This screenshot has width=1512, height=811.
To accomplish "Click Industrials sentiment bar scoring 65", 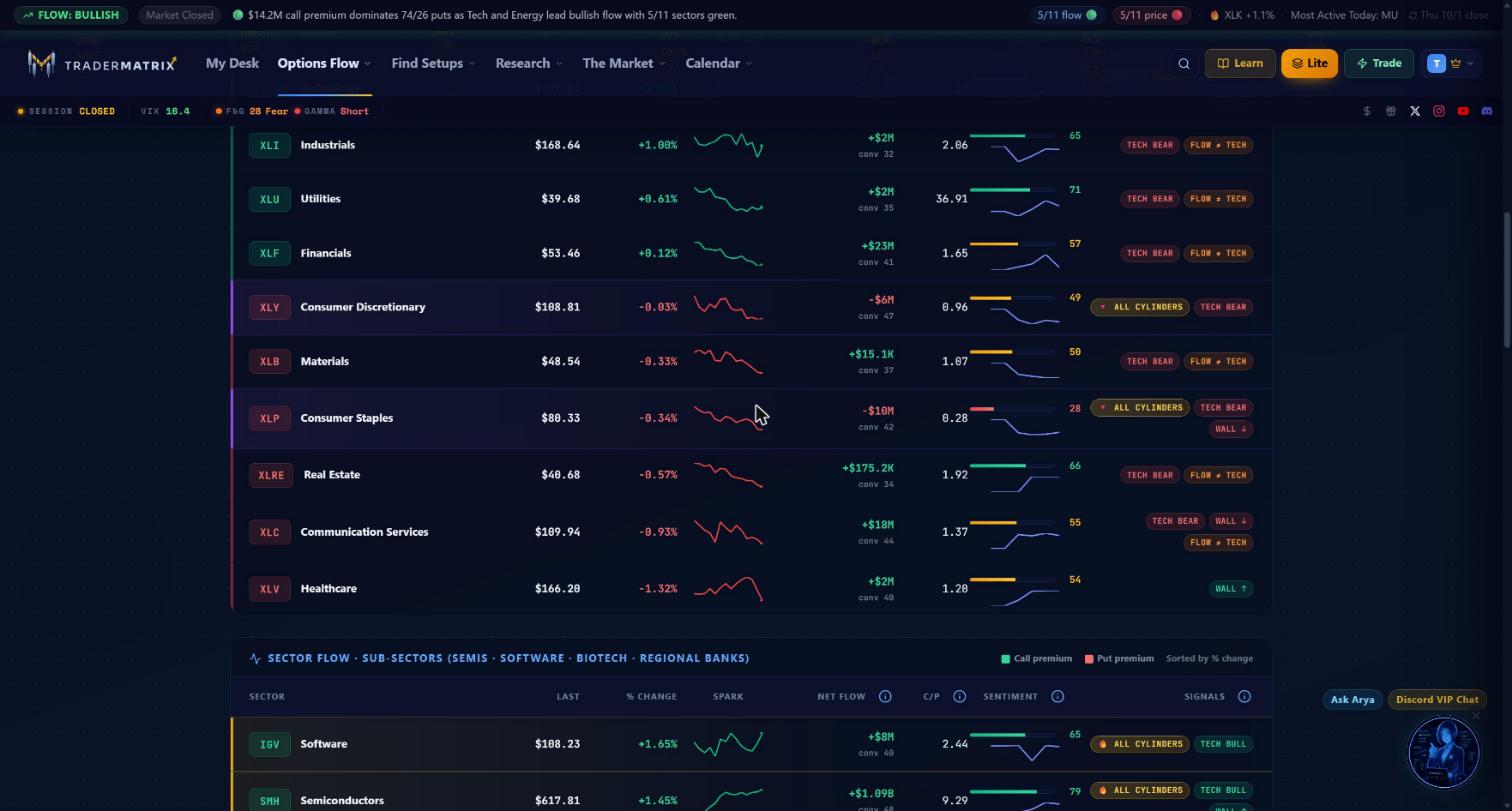I will point(1014,136).
